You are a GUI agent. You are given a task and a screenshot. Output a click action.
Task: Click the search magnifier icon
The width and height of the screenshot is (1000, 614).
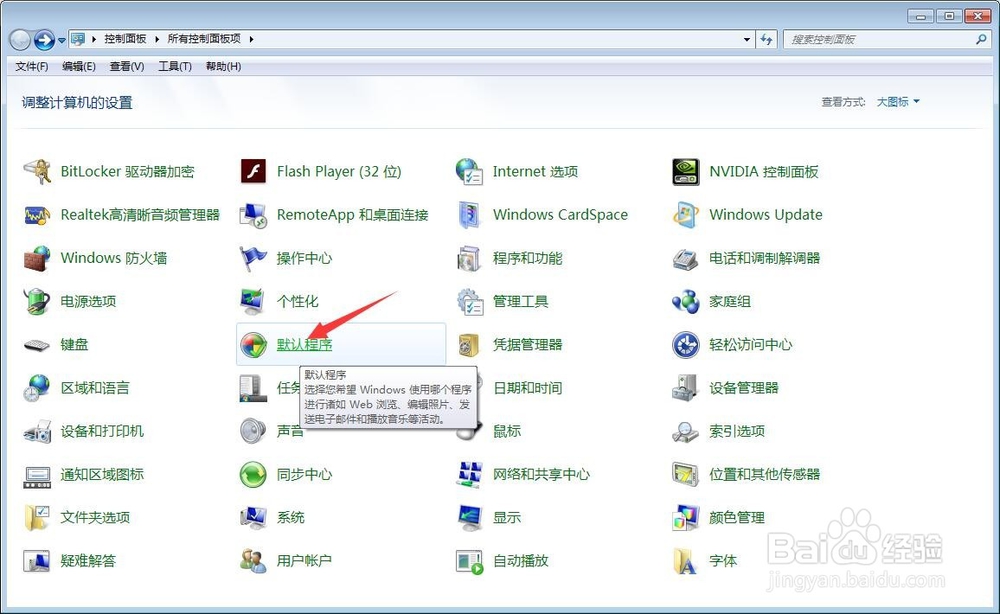coord(982,40)
